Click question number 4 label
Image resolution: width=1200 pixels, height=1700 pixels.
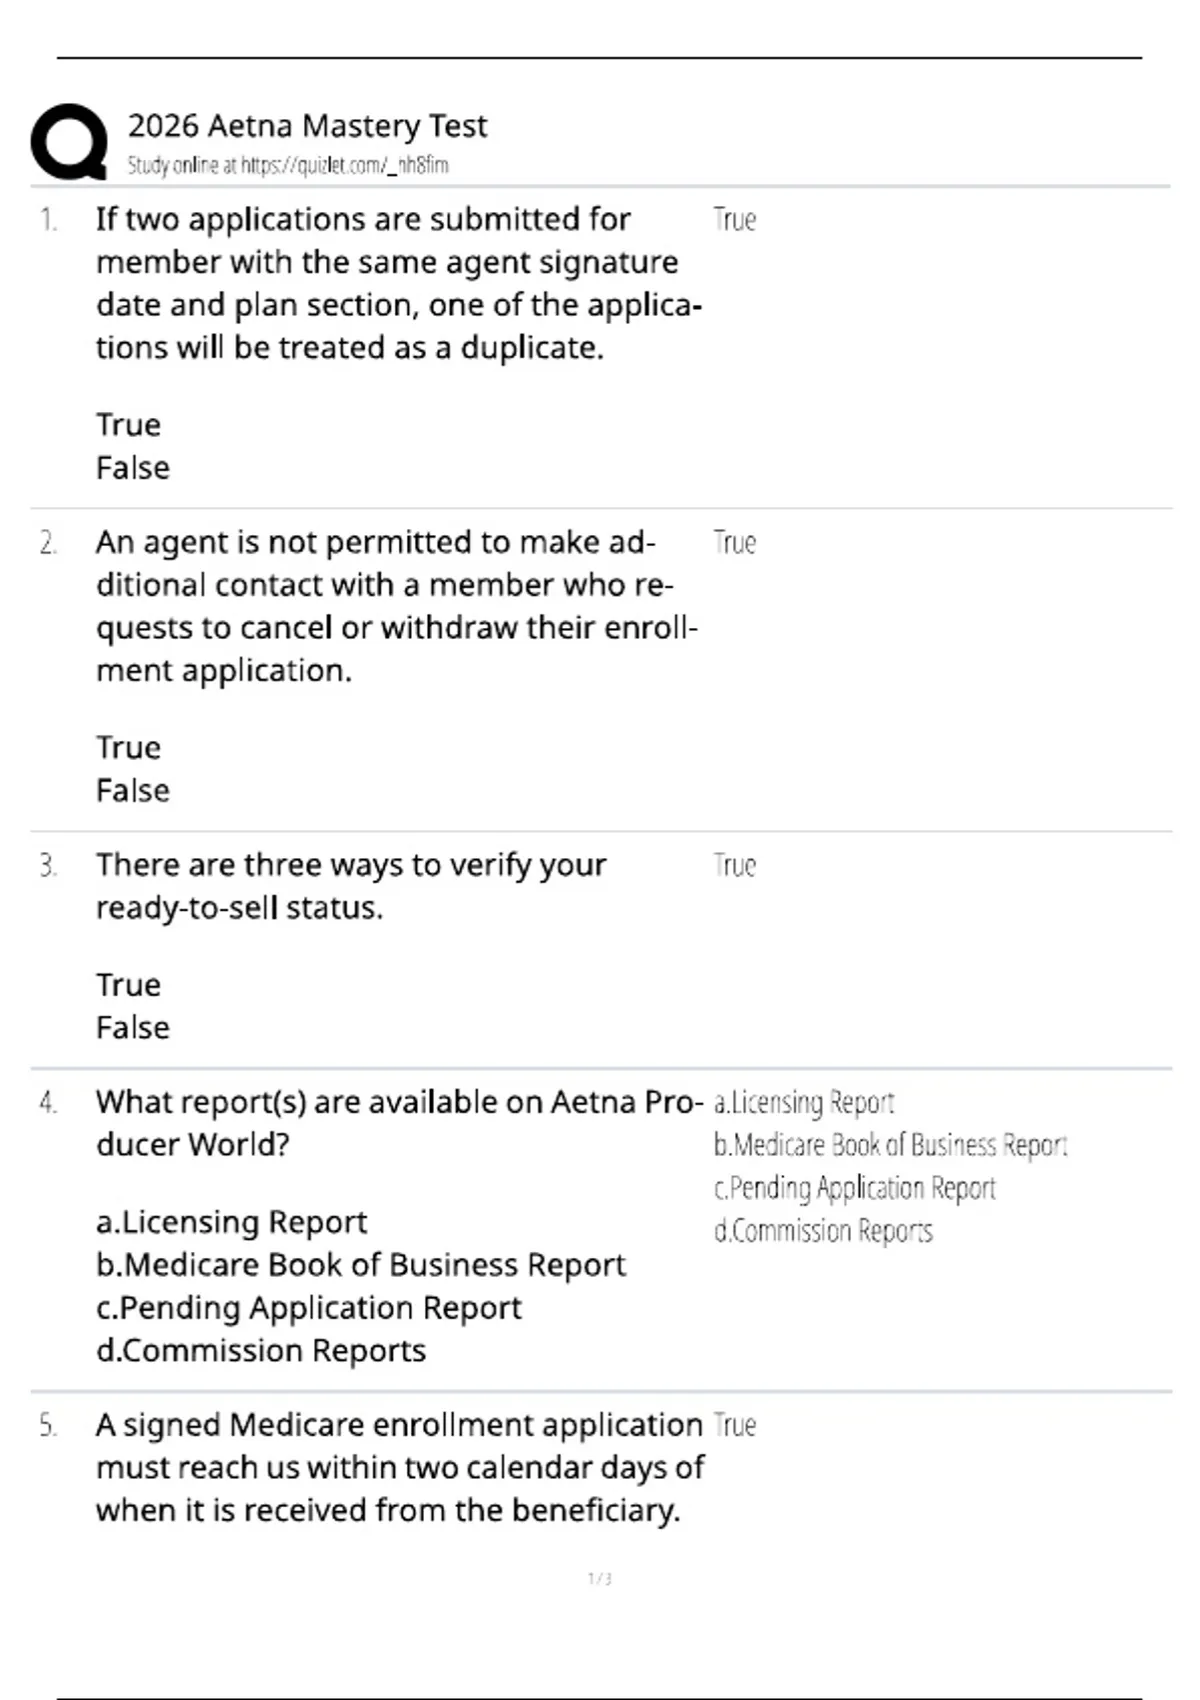48,1103
